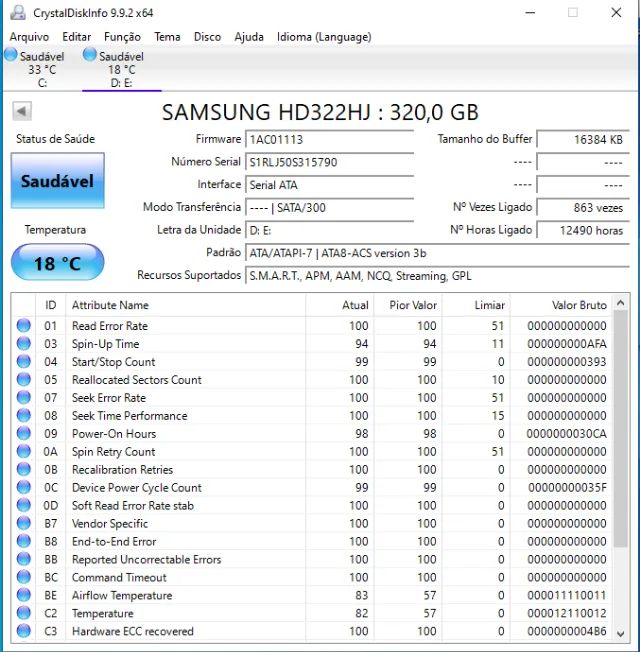Viewport: 640px width, 652px height.
Task: Click status icon of Vendor Specific row
Action: (x=24, y=523)
